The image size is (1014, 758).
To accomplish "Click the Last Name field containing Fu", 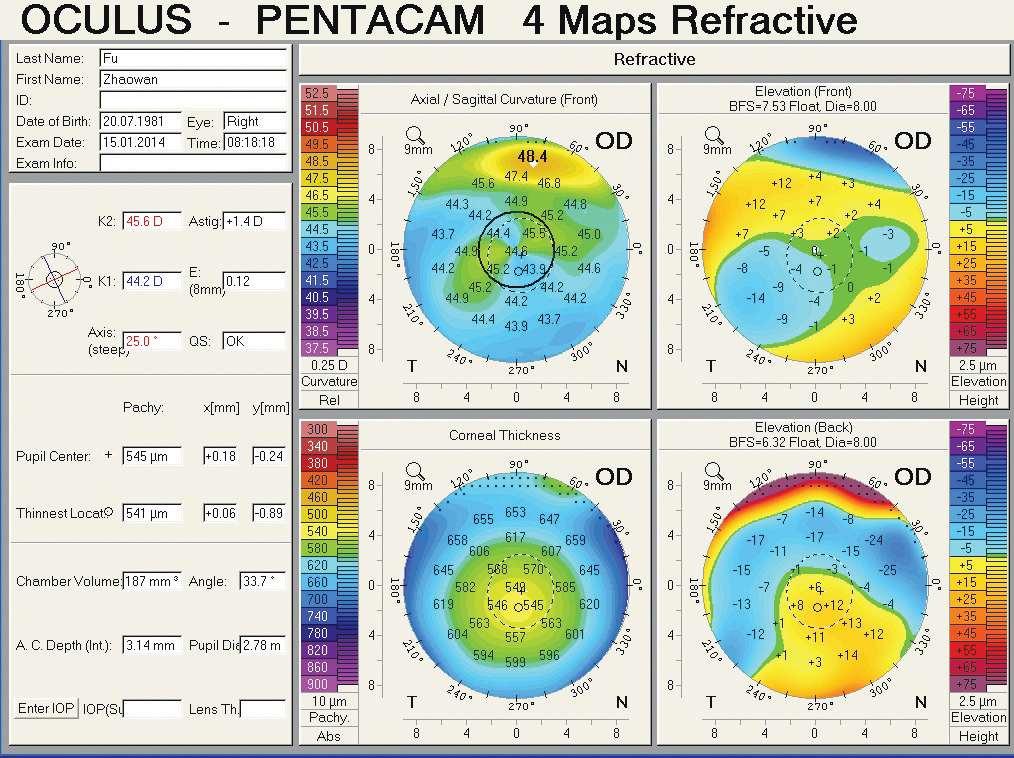I will (193, 59).
